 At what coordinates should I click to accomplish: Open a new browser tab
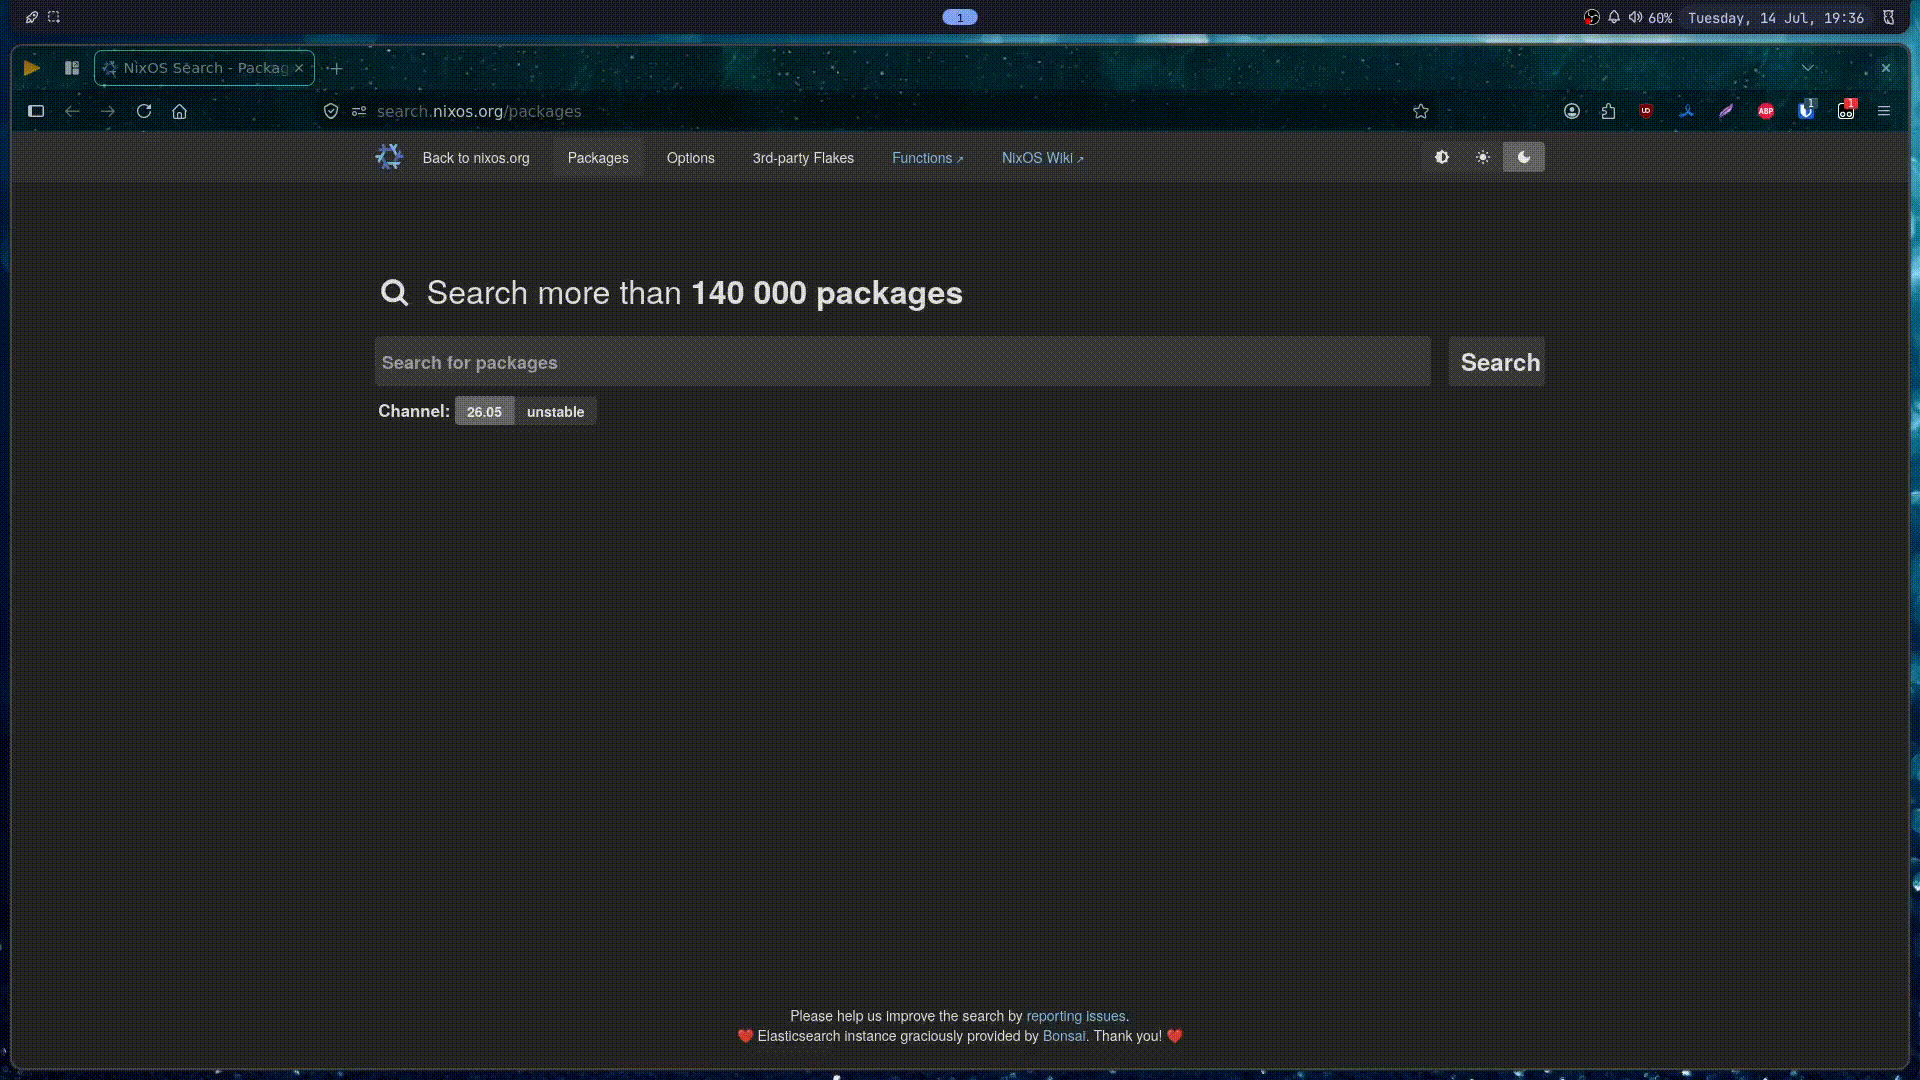(x=336, y=68)
